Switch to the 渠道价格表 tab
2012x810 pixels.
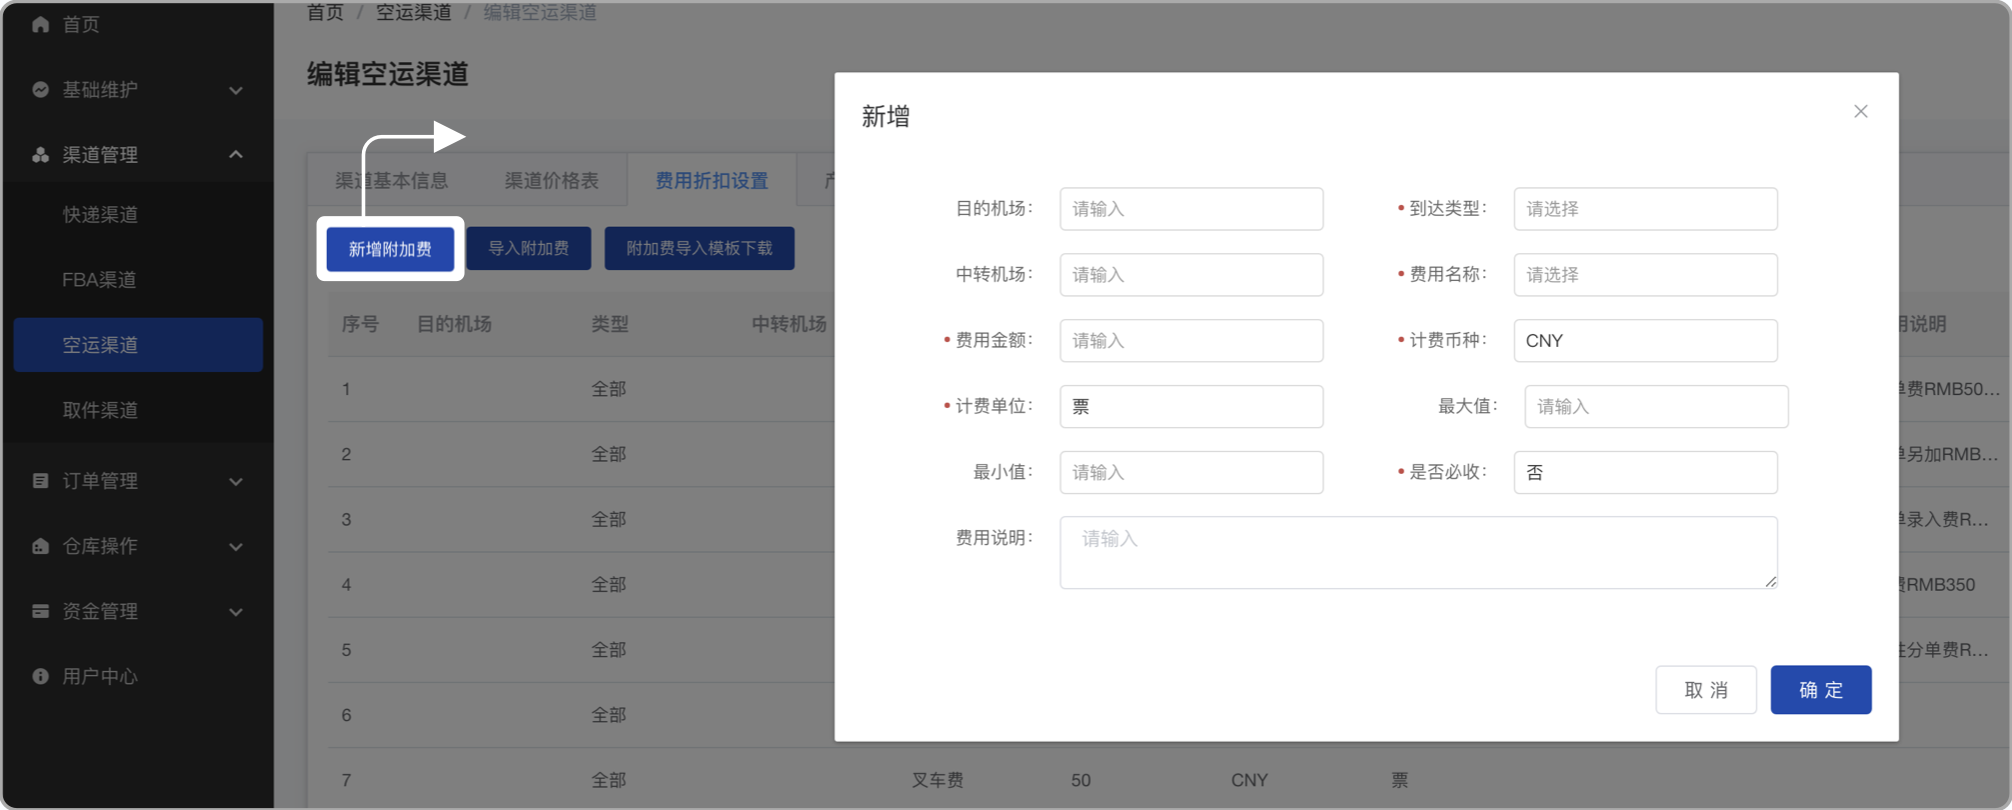551,181
